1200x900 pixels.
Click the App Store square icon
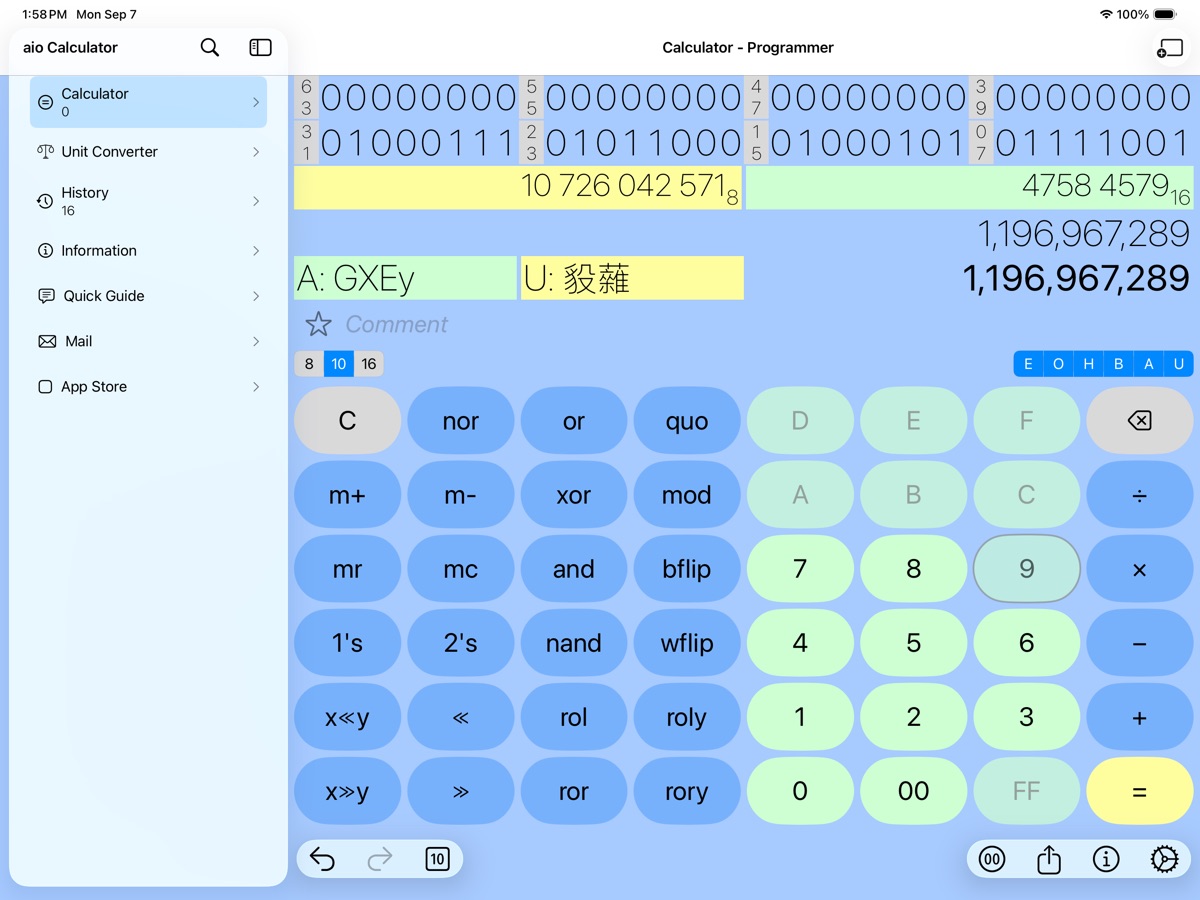tap(45, 387)
